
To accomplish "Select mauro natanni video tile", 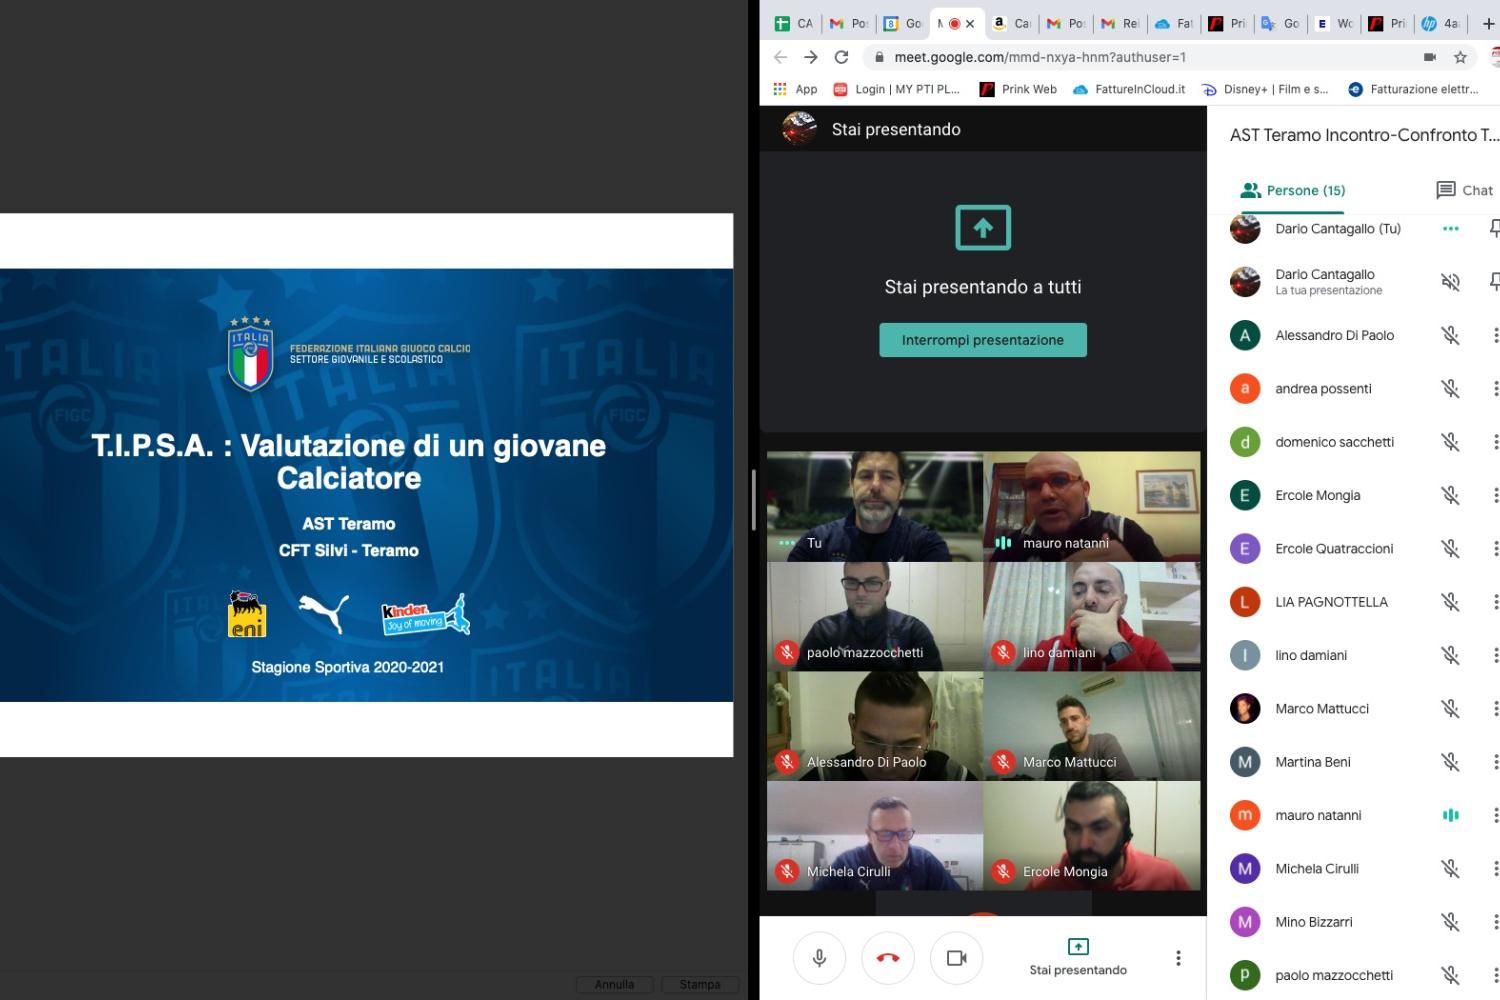I will tap(1092, 506).
